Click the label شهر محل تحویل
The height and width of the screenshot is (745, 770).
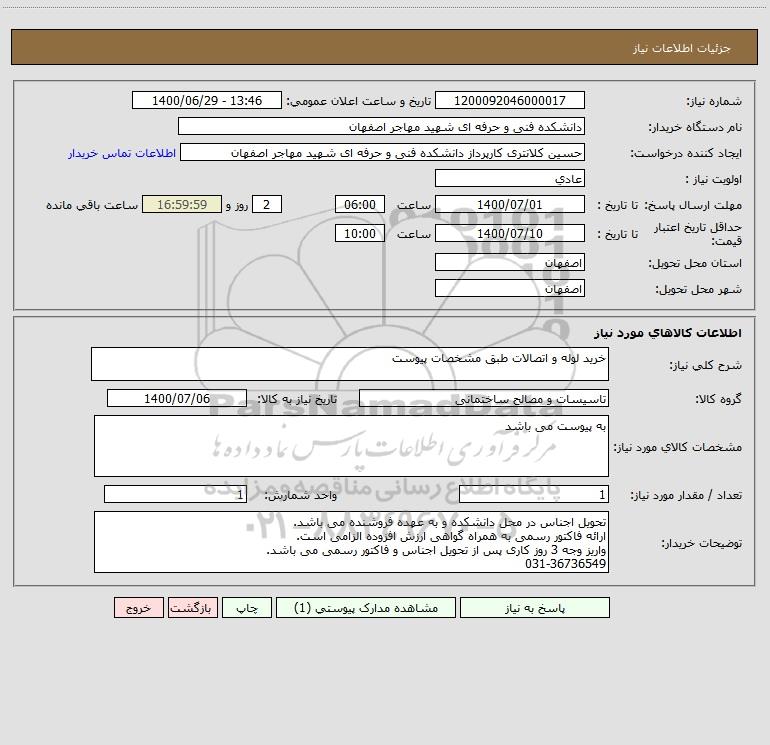coord(698,290)
